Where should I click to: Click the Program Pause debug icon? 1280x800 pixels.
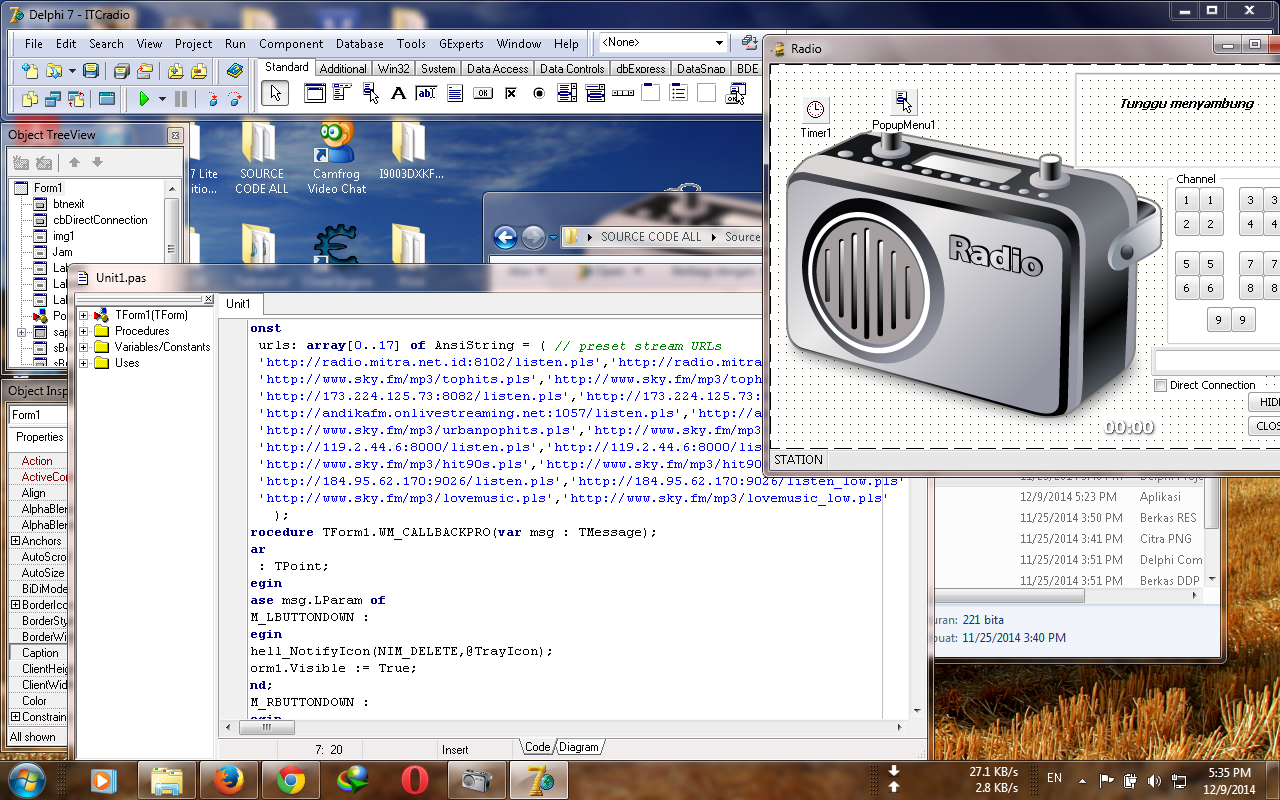point(181,97)
